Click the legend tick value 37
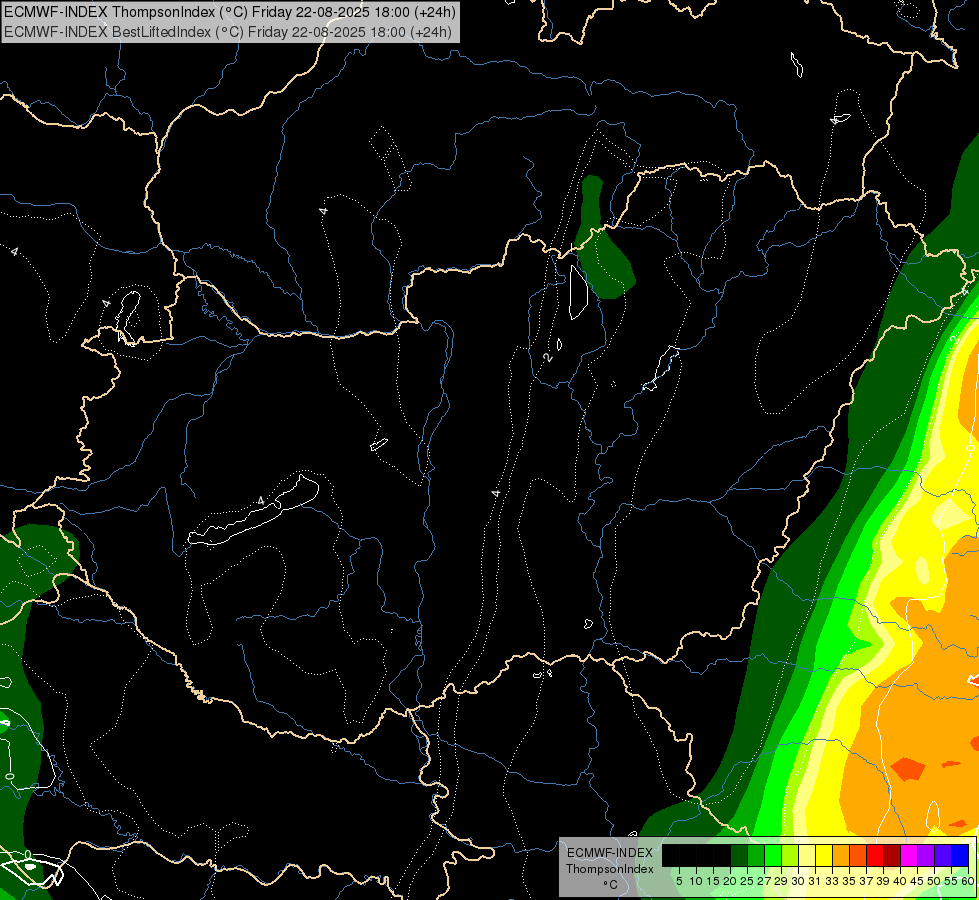The height and width of the screenshot is (900, 979). [866, 881]
